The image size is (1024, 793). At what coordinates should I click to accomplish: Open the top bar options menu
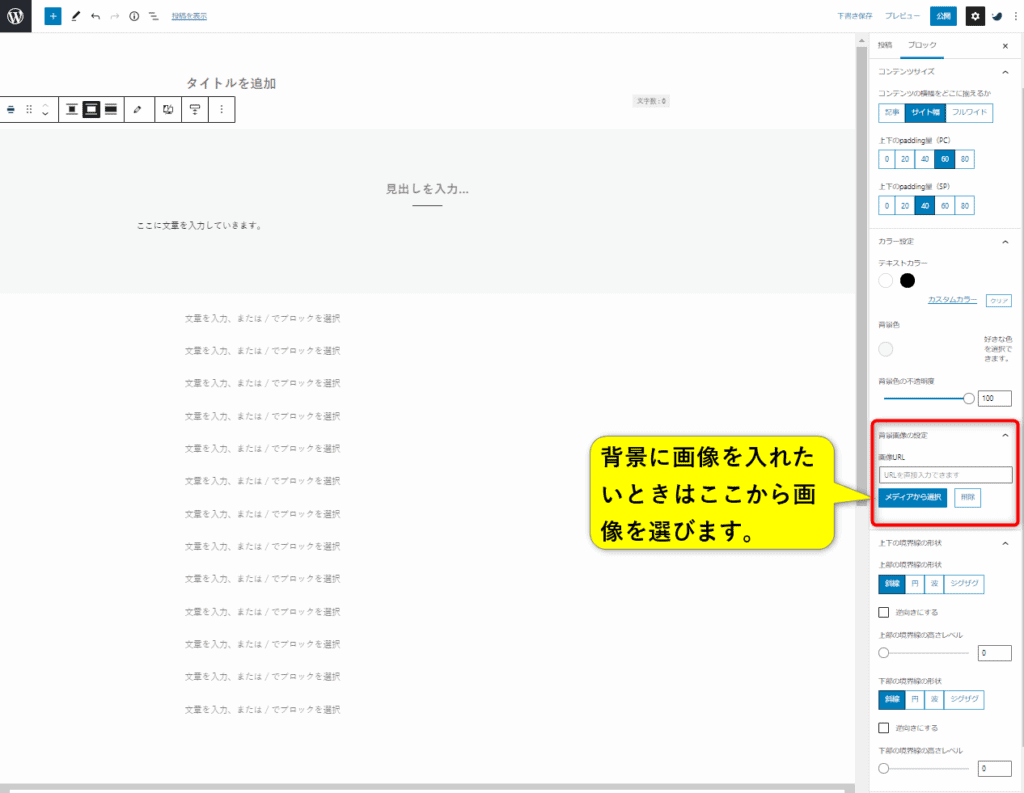[1016, 16]
